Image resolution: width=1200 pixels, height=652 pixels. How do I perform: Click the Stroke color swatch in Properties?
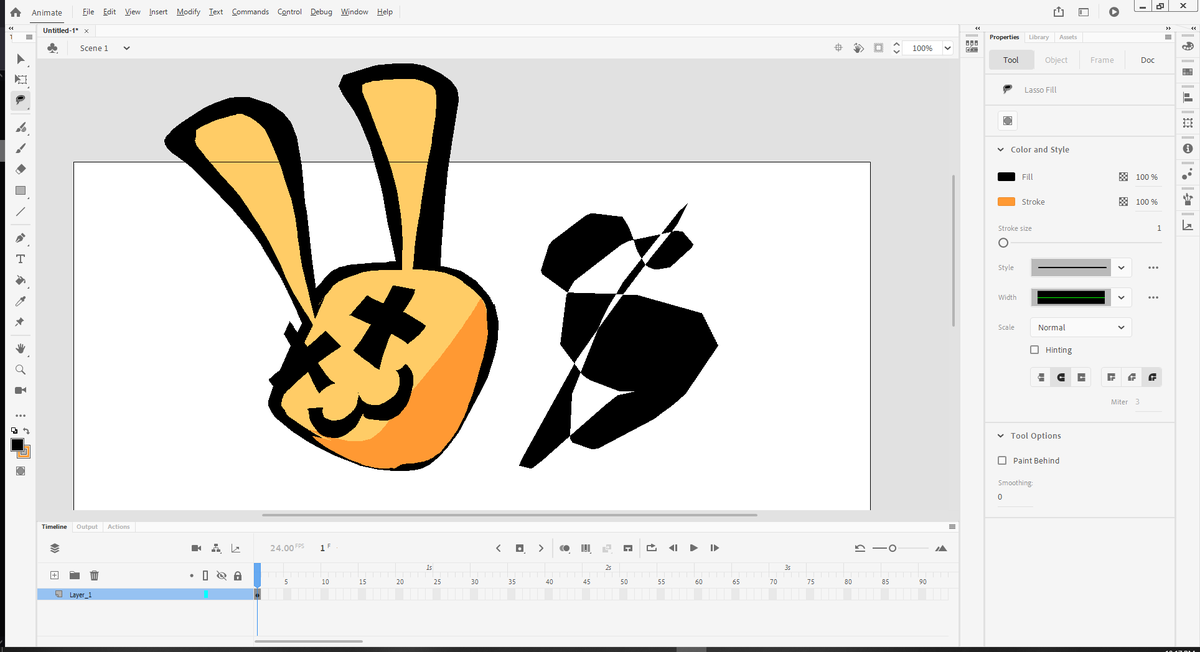(x=1006, y=202)
